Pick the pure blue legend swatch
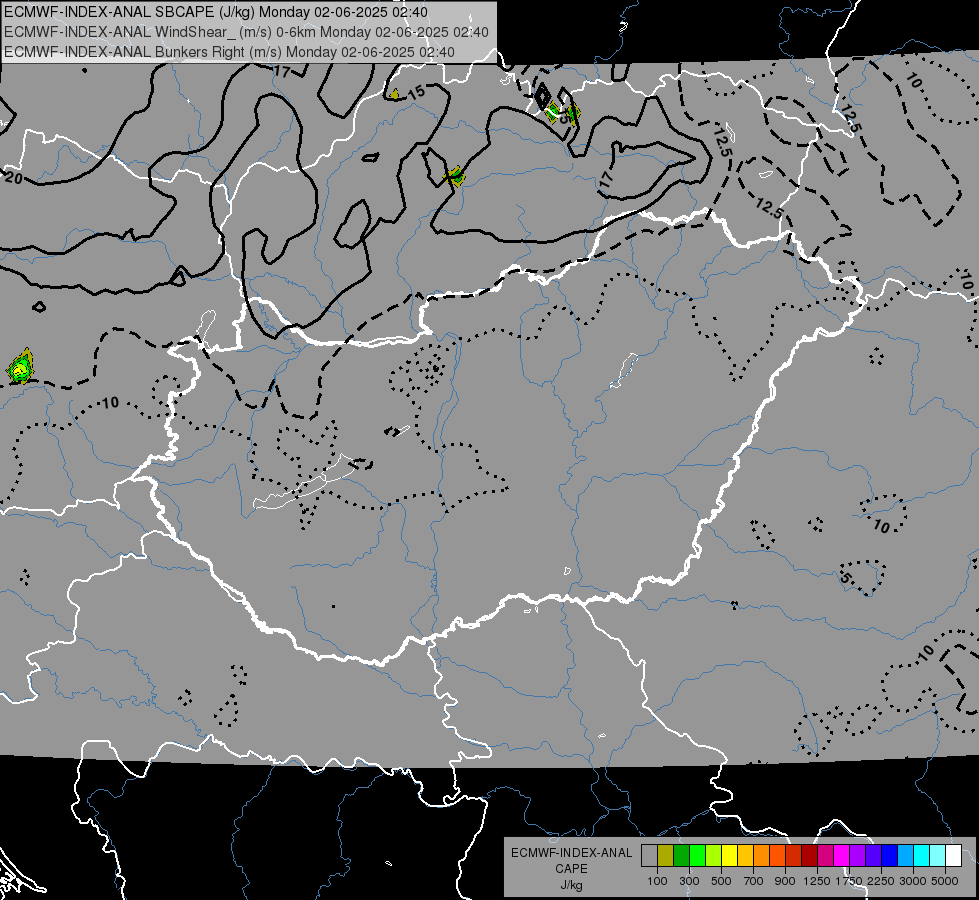 click(x=890, y=856)
